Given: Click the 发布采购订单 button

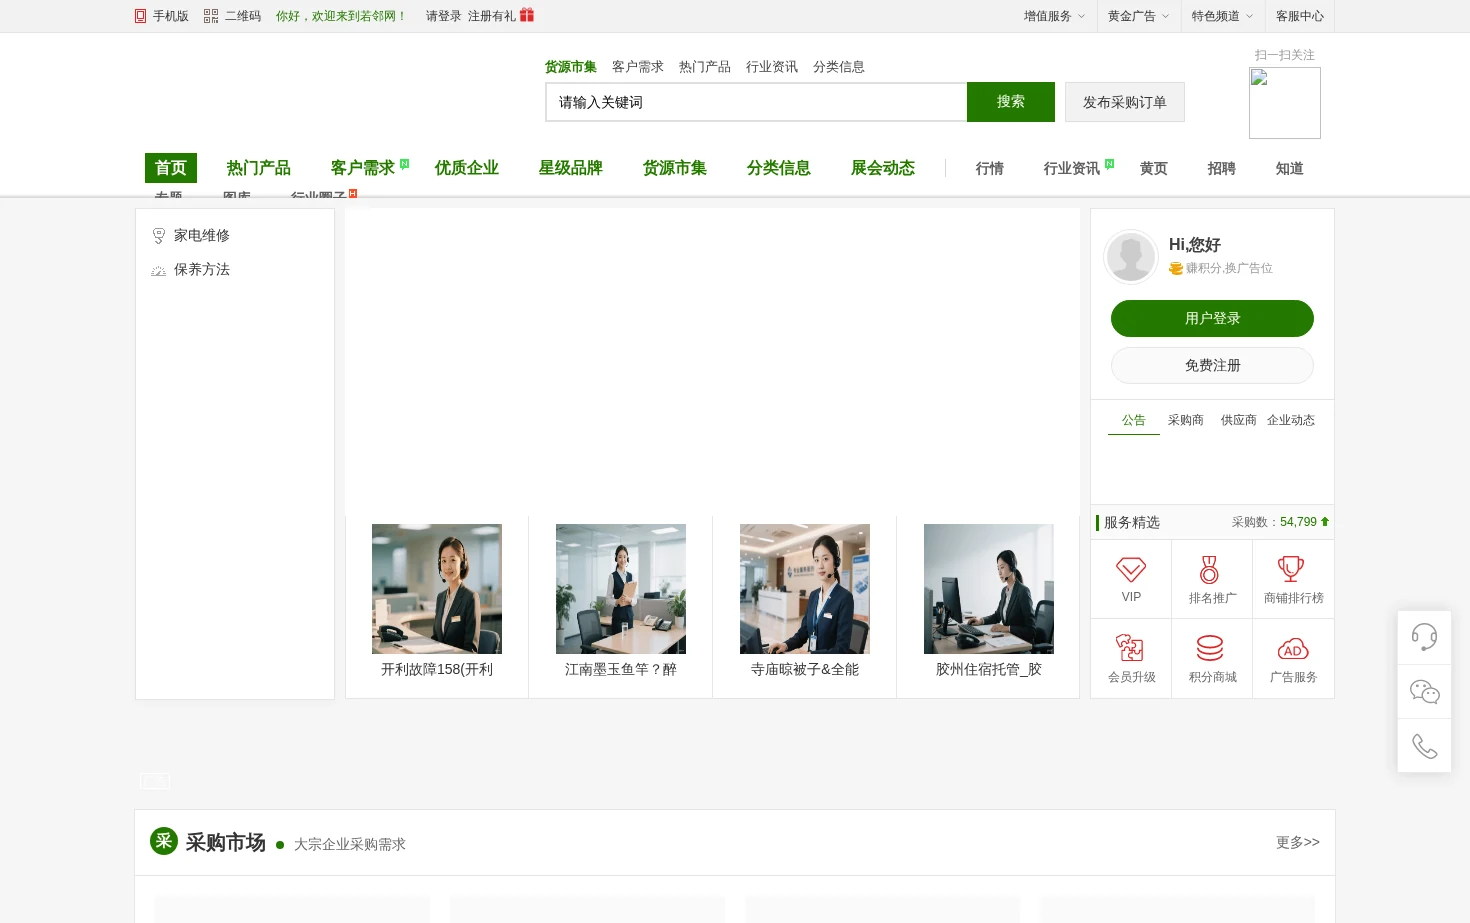Looking at the screenshot, I should pyautogui.click(x=1125, y=102).
